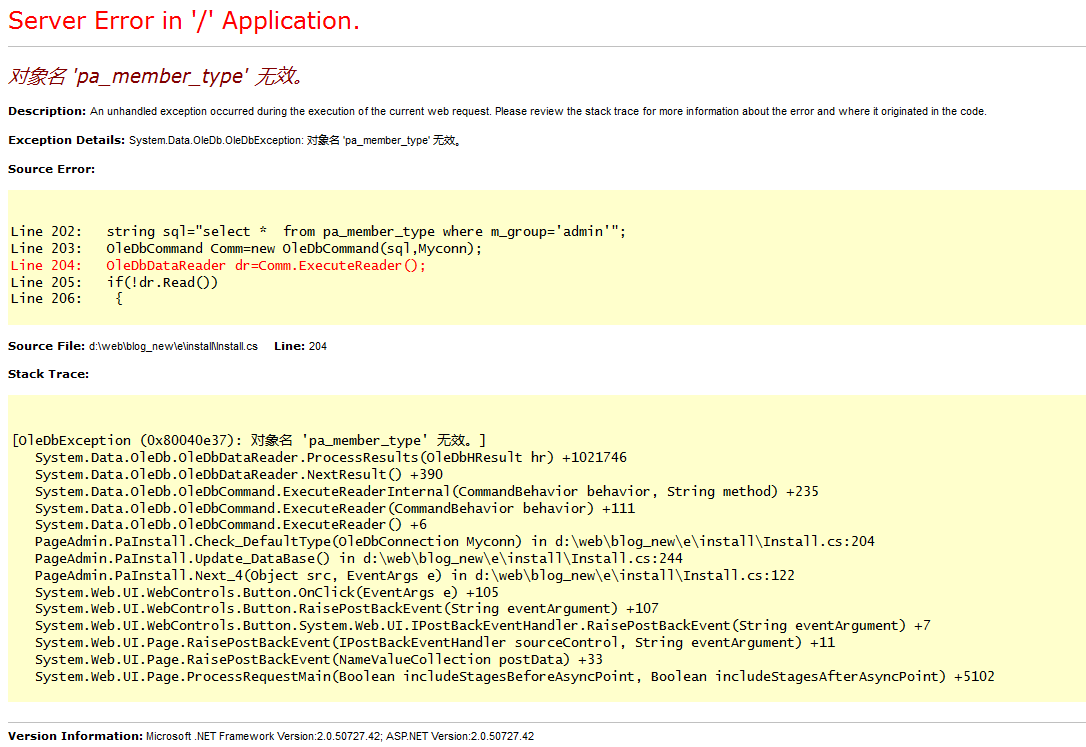Click source Line 202 with the SQL string
This screenshot has width=1086, height=747.
tap(318, 231)
